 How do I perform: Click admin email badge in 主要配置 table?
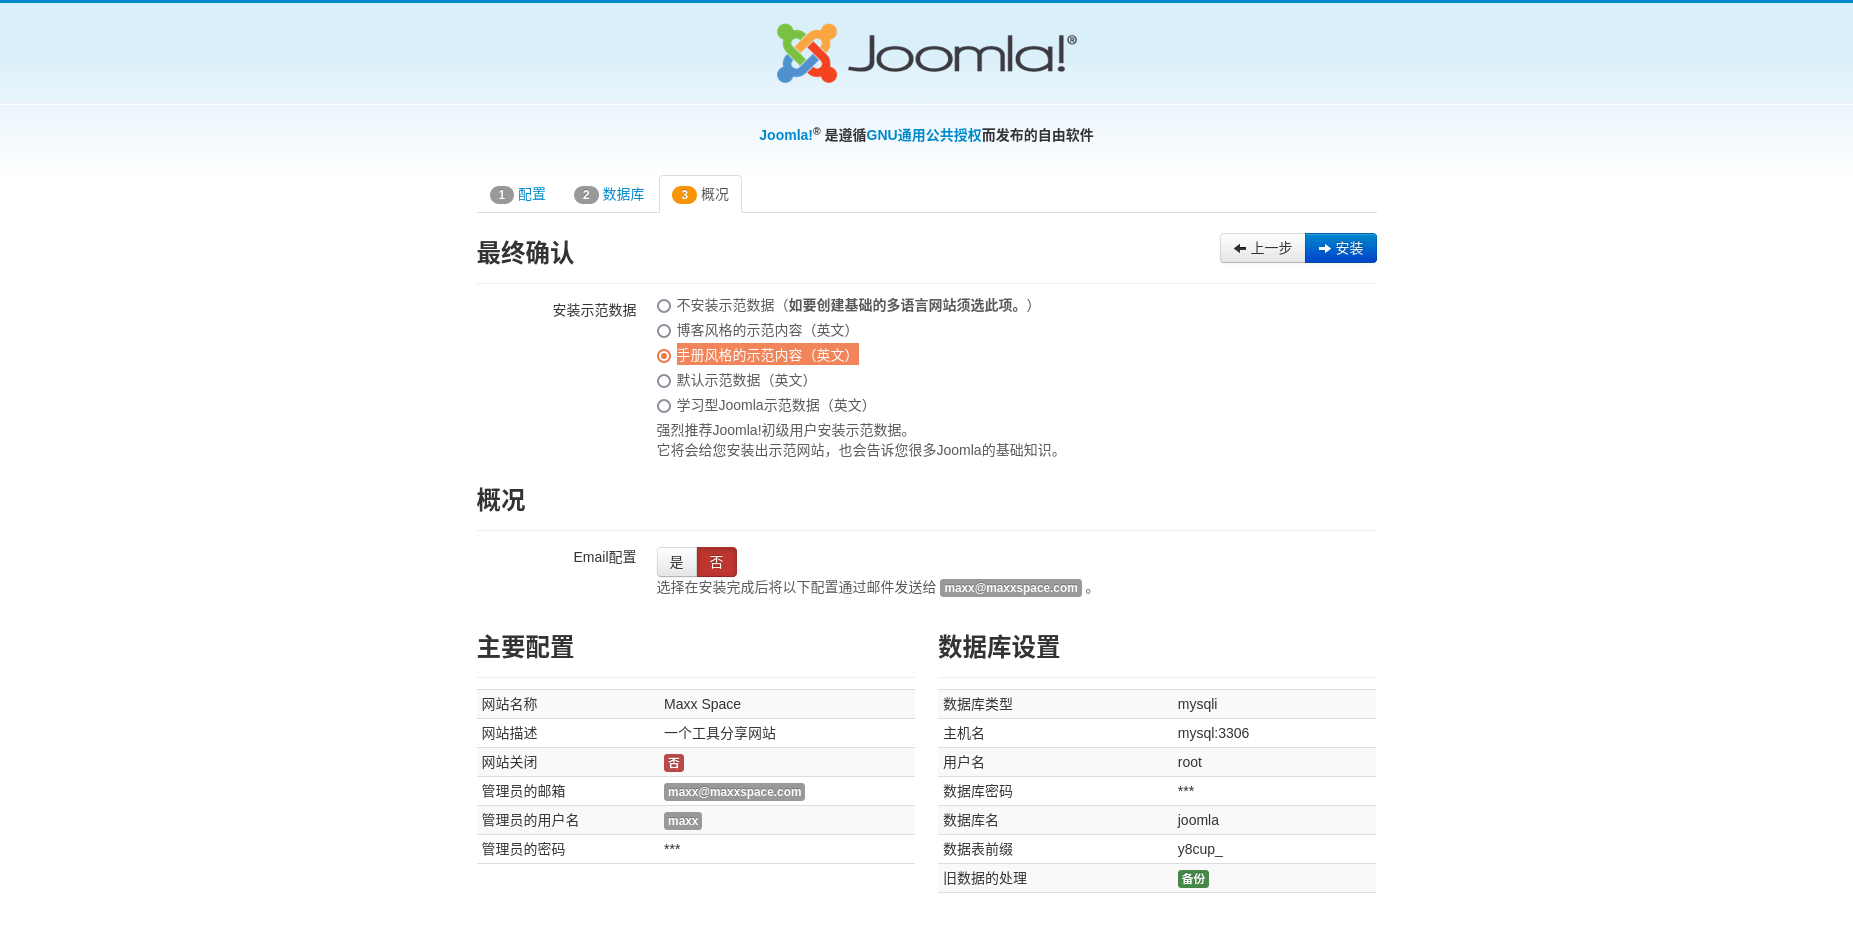click(x=734, y=792)
